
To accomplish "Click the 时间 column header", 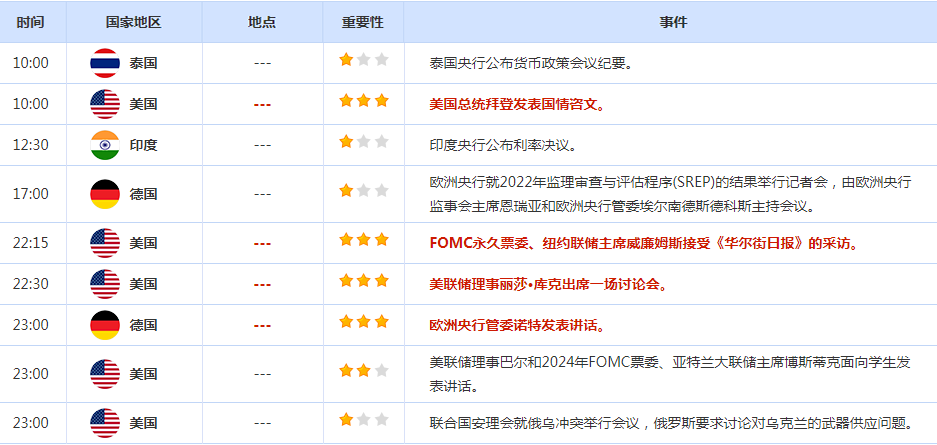I will 30,22.
